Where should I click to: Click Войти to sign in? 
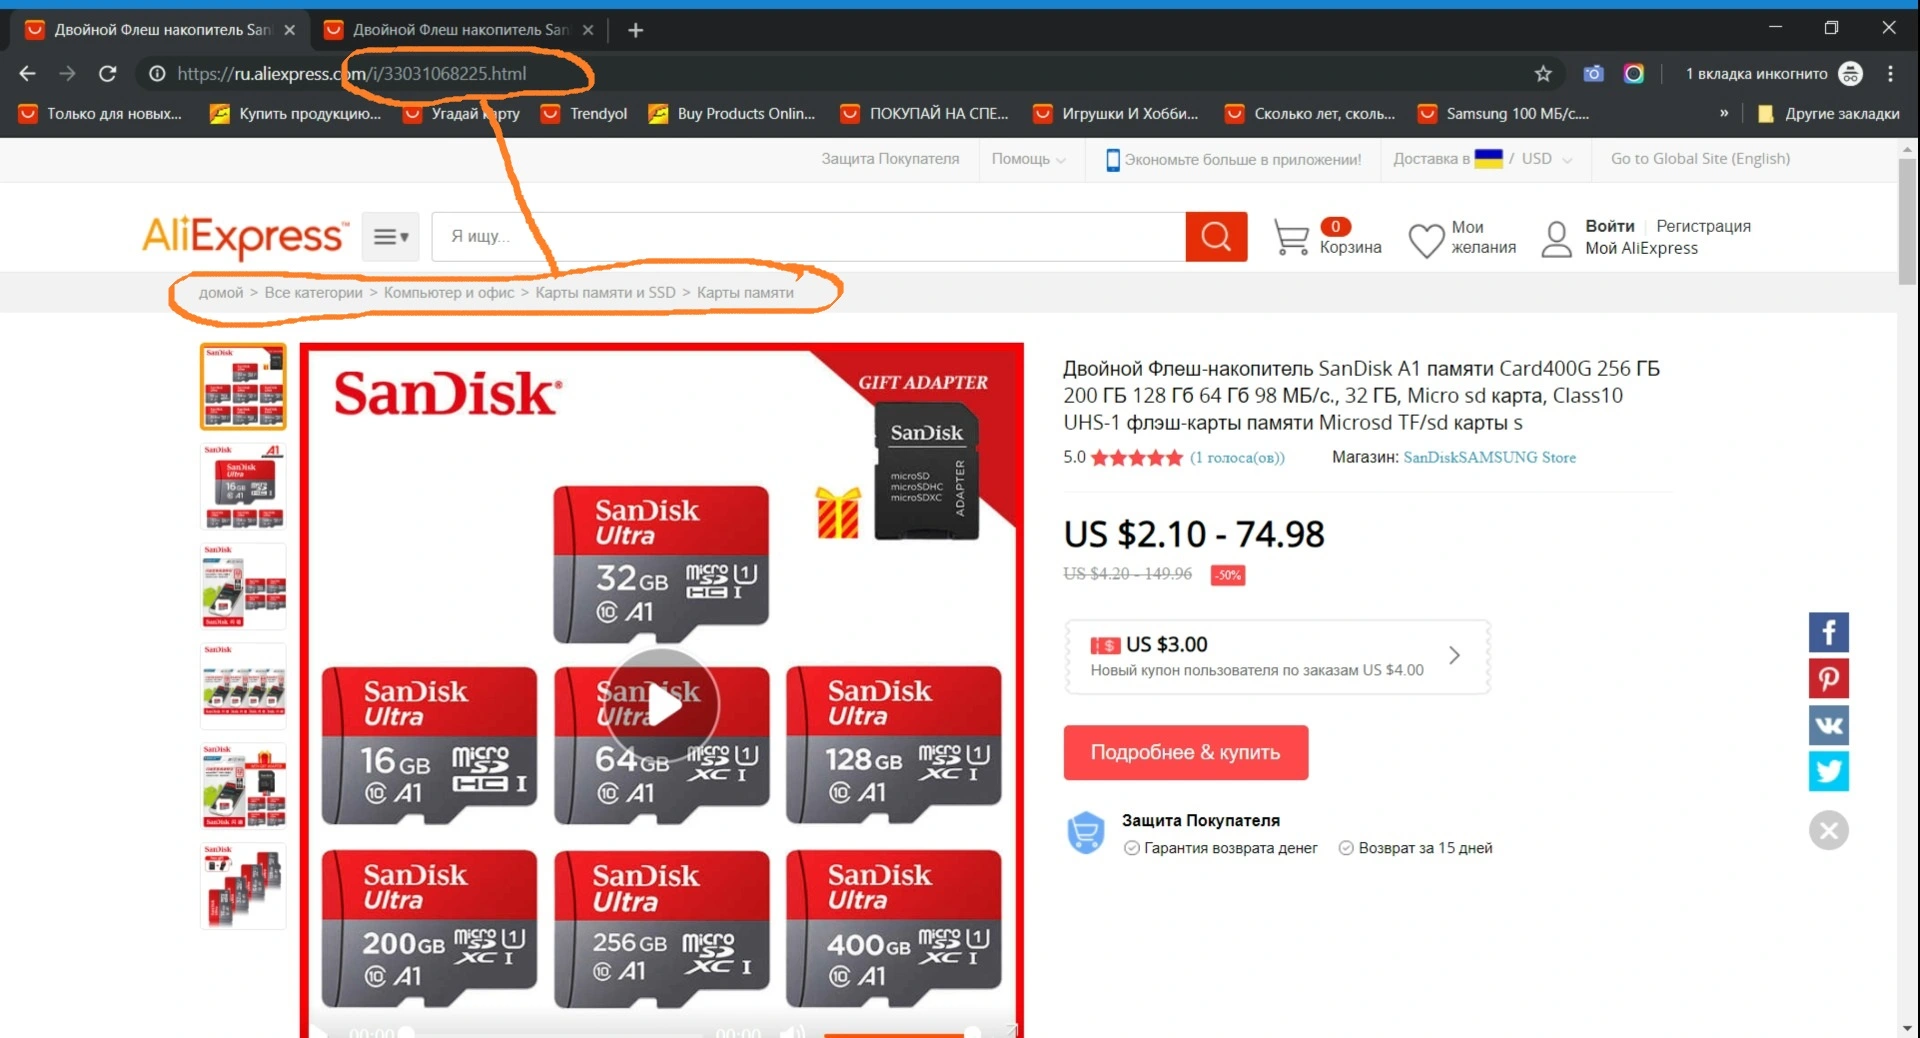pyautogui.click(x=1610, y=226)
